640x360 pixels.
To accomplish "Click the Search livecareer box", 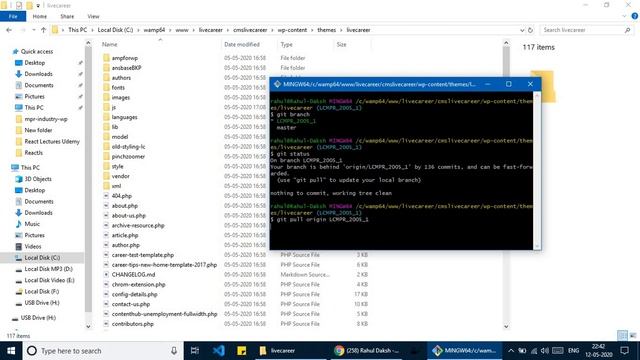I will pyautogui.click(x=586, y=30).
